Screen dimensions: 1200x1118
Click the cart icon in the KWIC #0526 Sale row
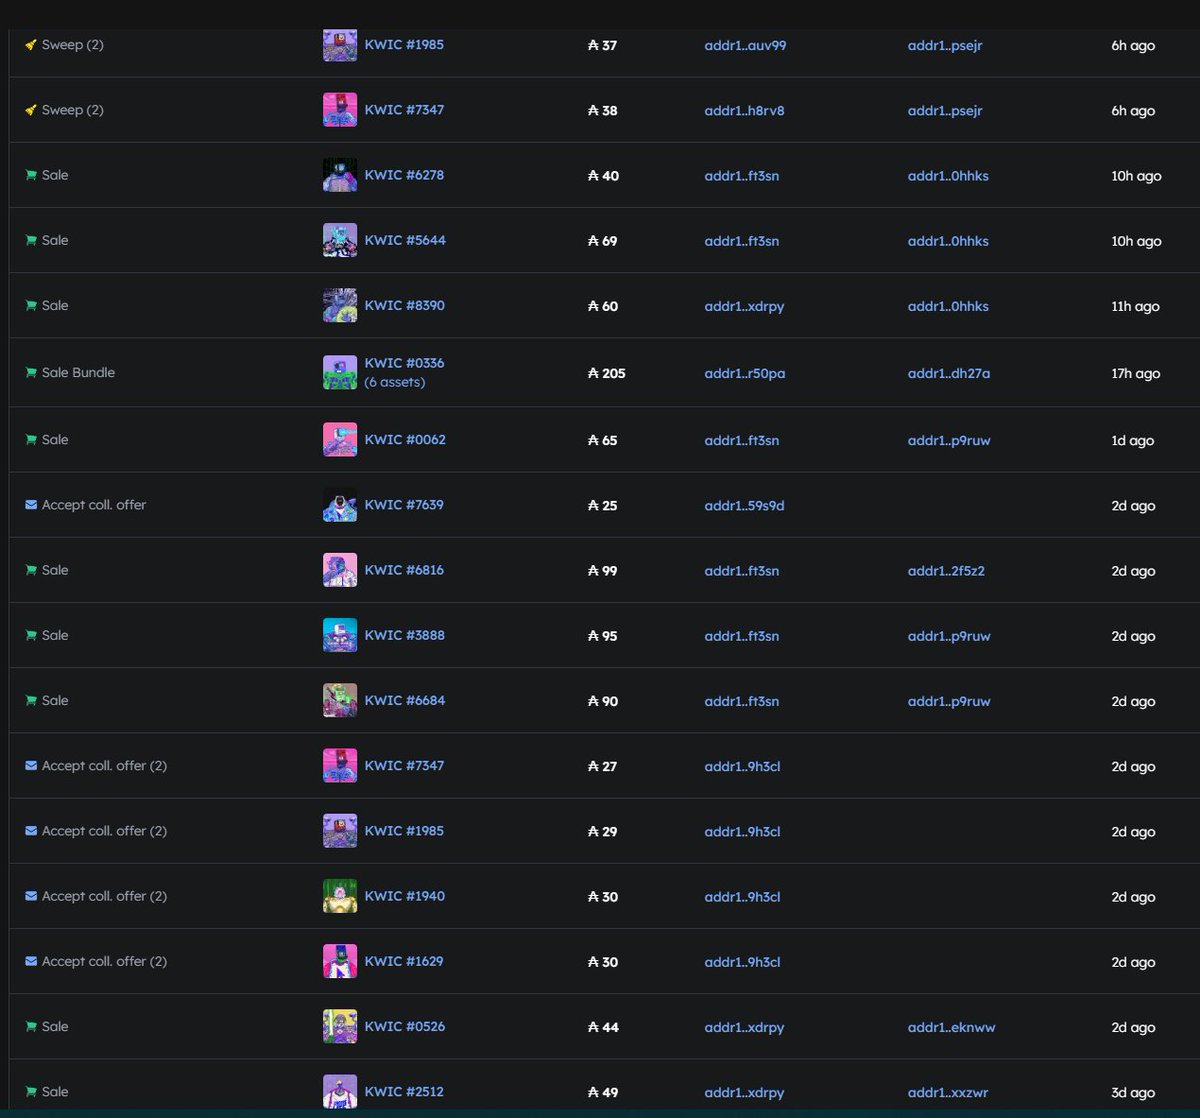(31, 1026)
